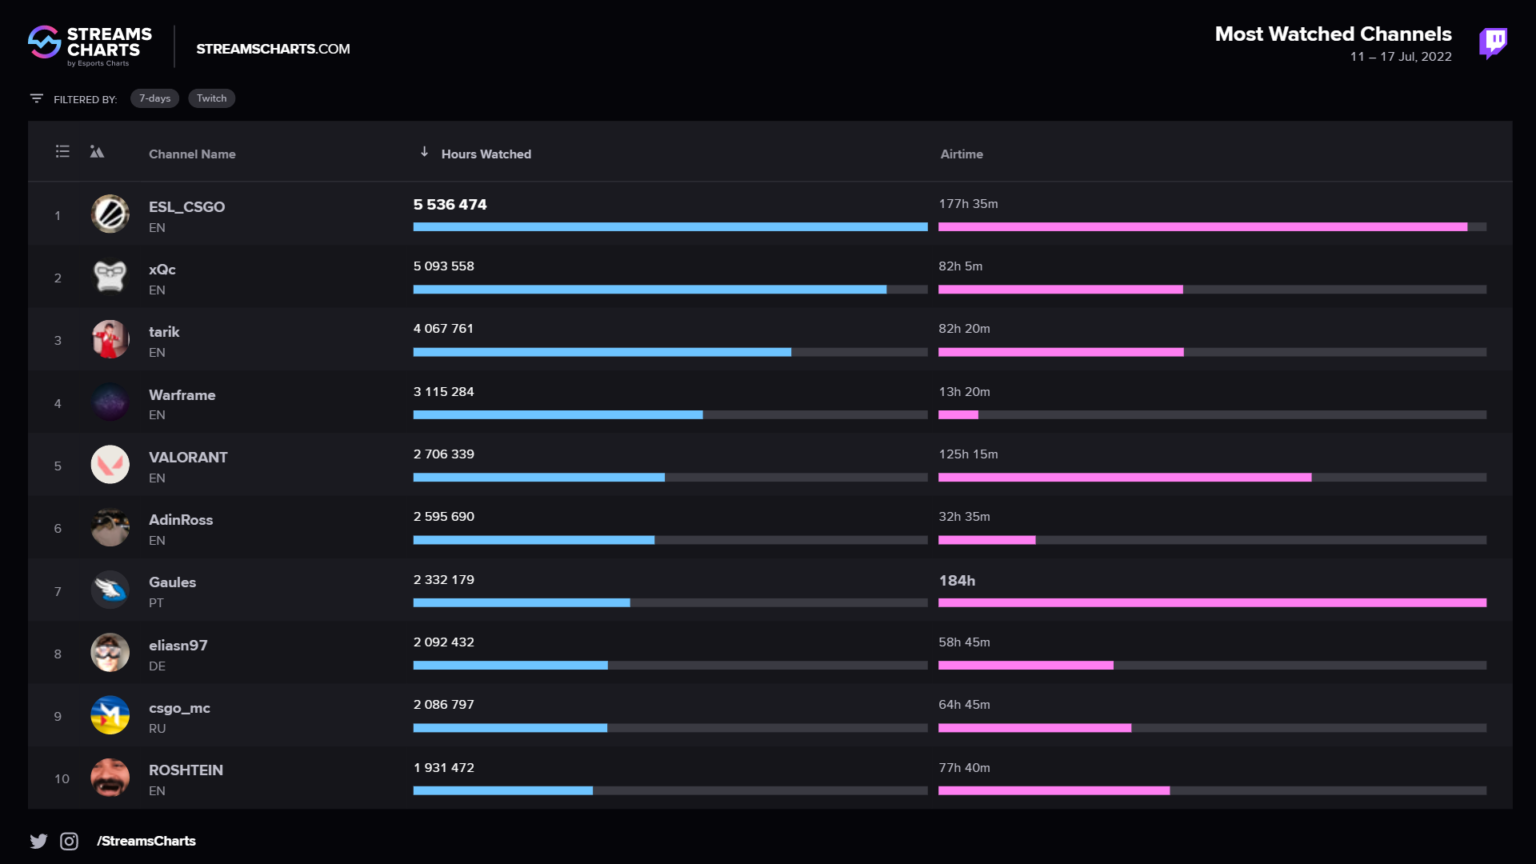Expand the Hours Watched column sorting options
The image size is (1536, 864).
[x=485, y=153]
